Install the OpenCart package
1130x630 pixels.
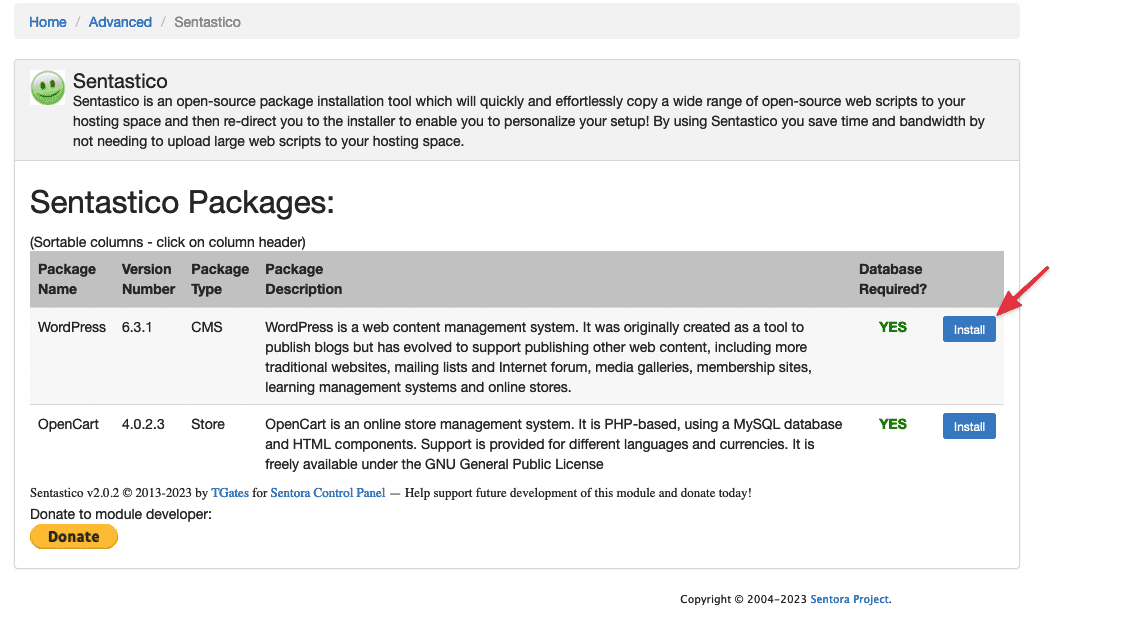[968, 426]
